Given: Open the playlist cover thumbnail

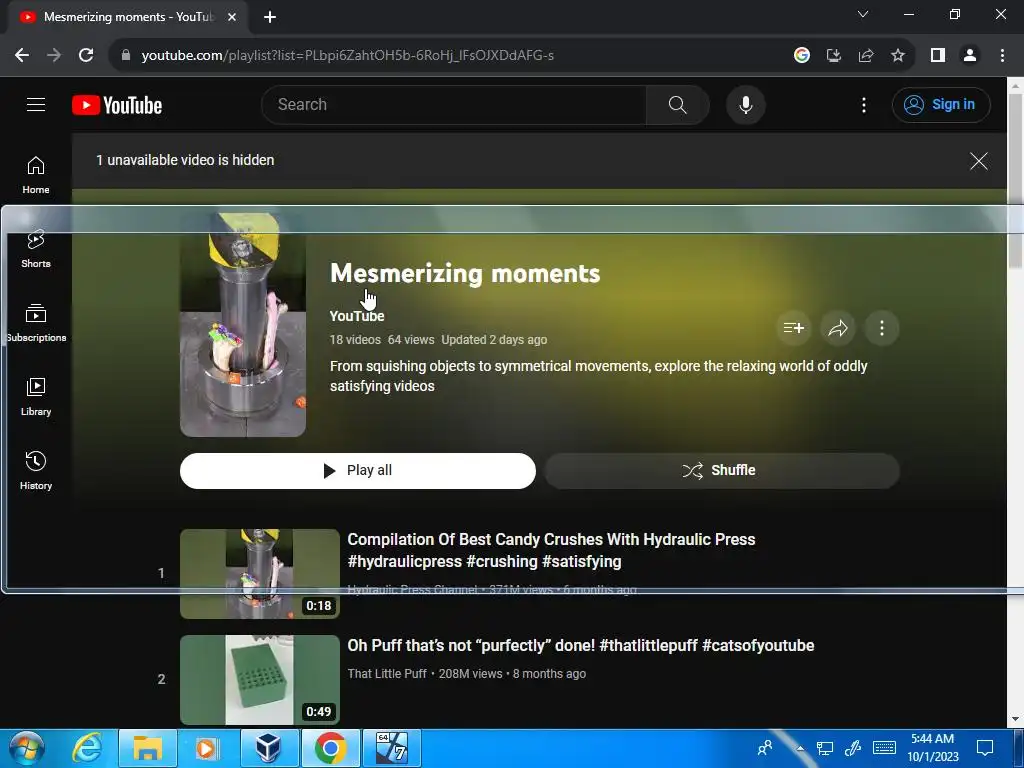Looking at the screenshot, I should 243,324.
